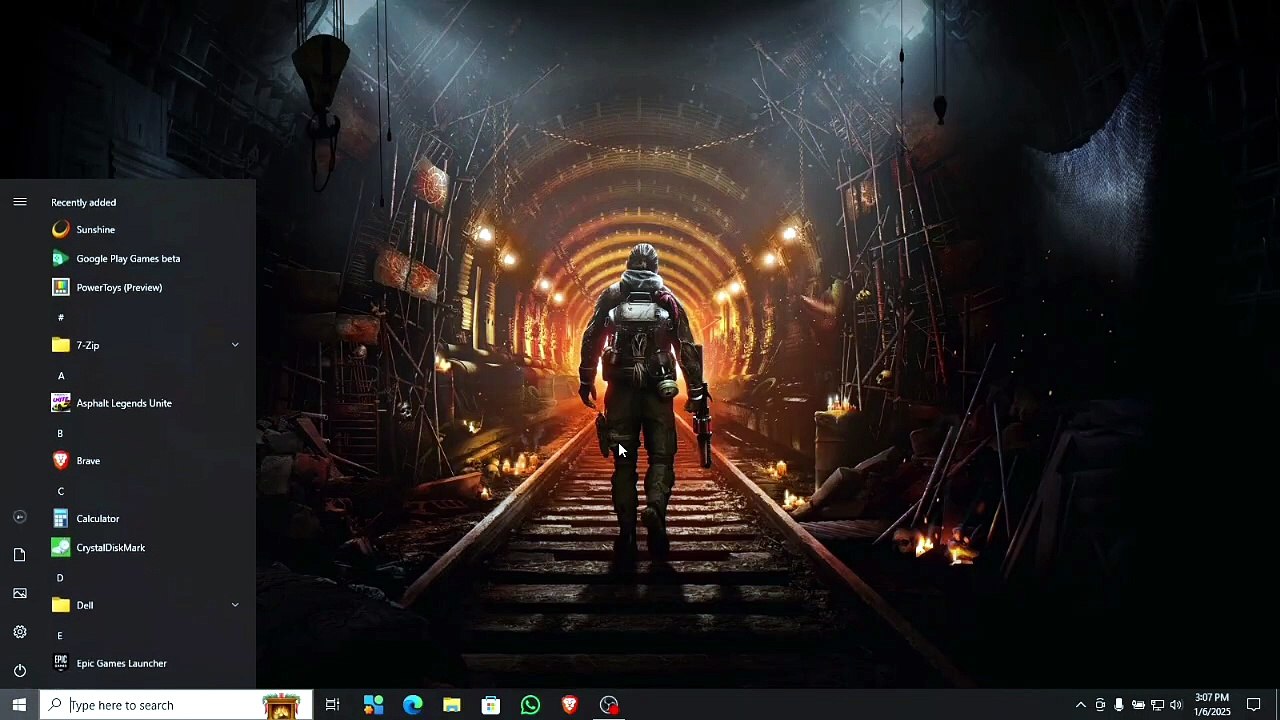Click the 'Type here to search' box
The image size is (1280, 720).
point(176,705)
